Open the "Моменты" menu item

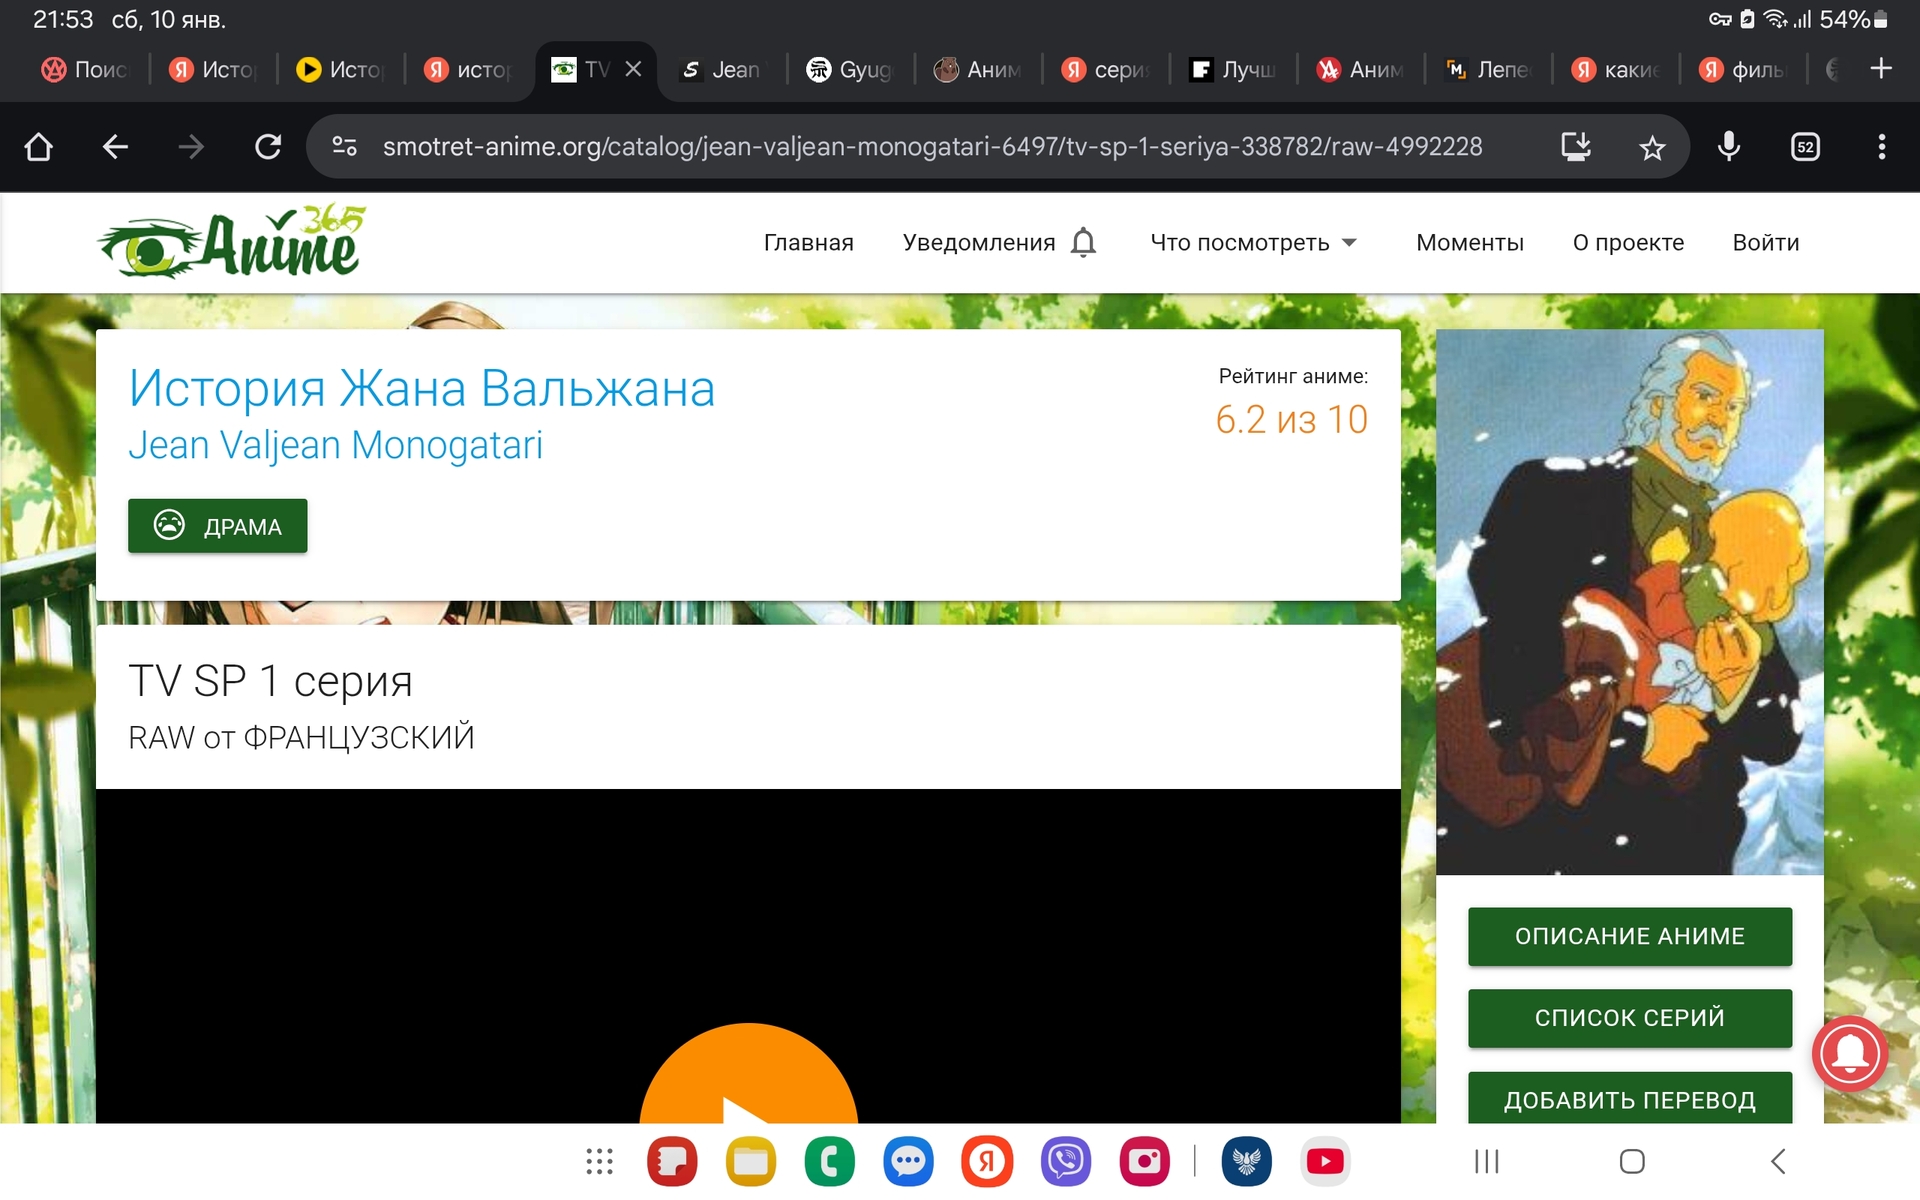(x=1469, y=243)
